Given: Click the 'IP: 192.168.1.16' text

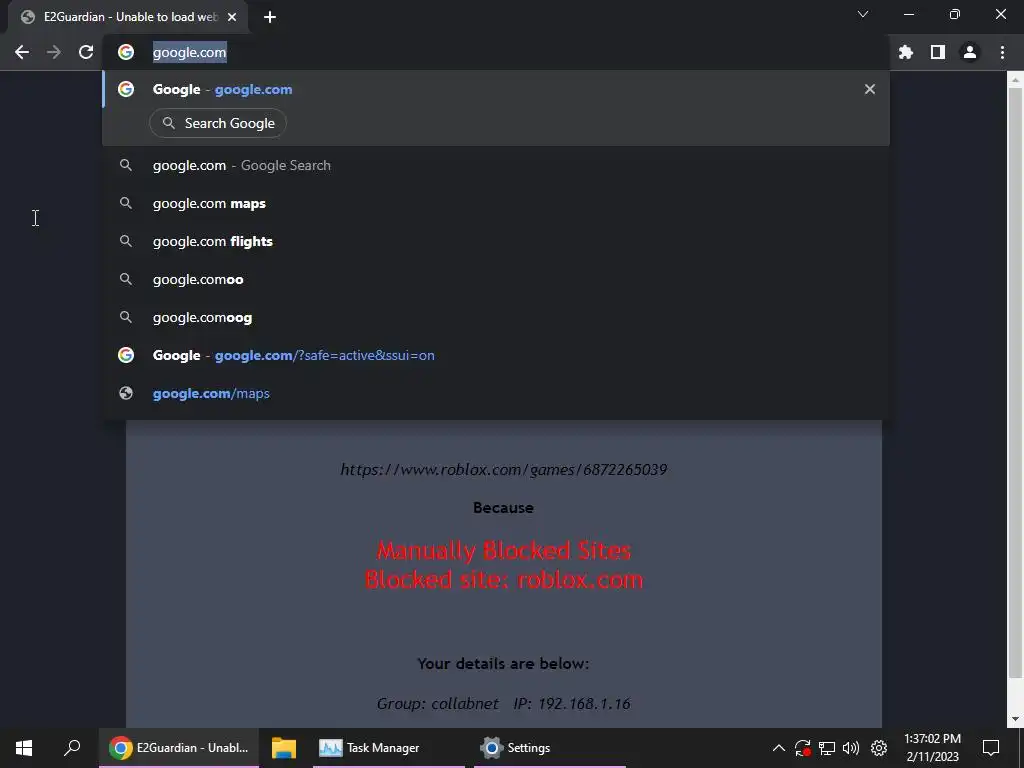Looking at the screenshot, I should tap(572, 703).
